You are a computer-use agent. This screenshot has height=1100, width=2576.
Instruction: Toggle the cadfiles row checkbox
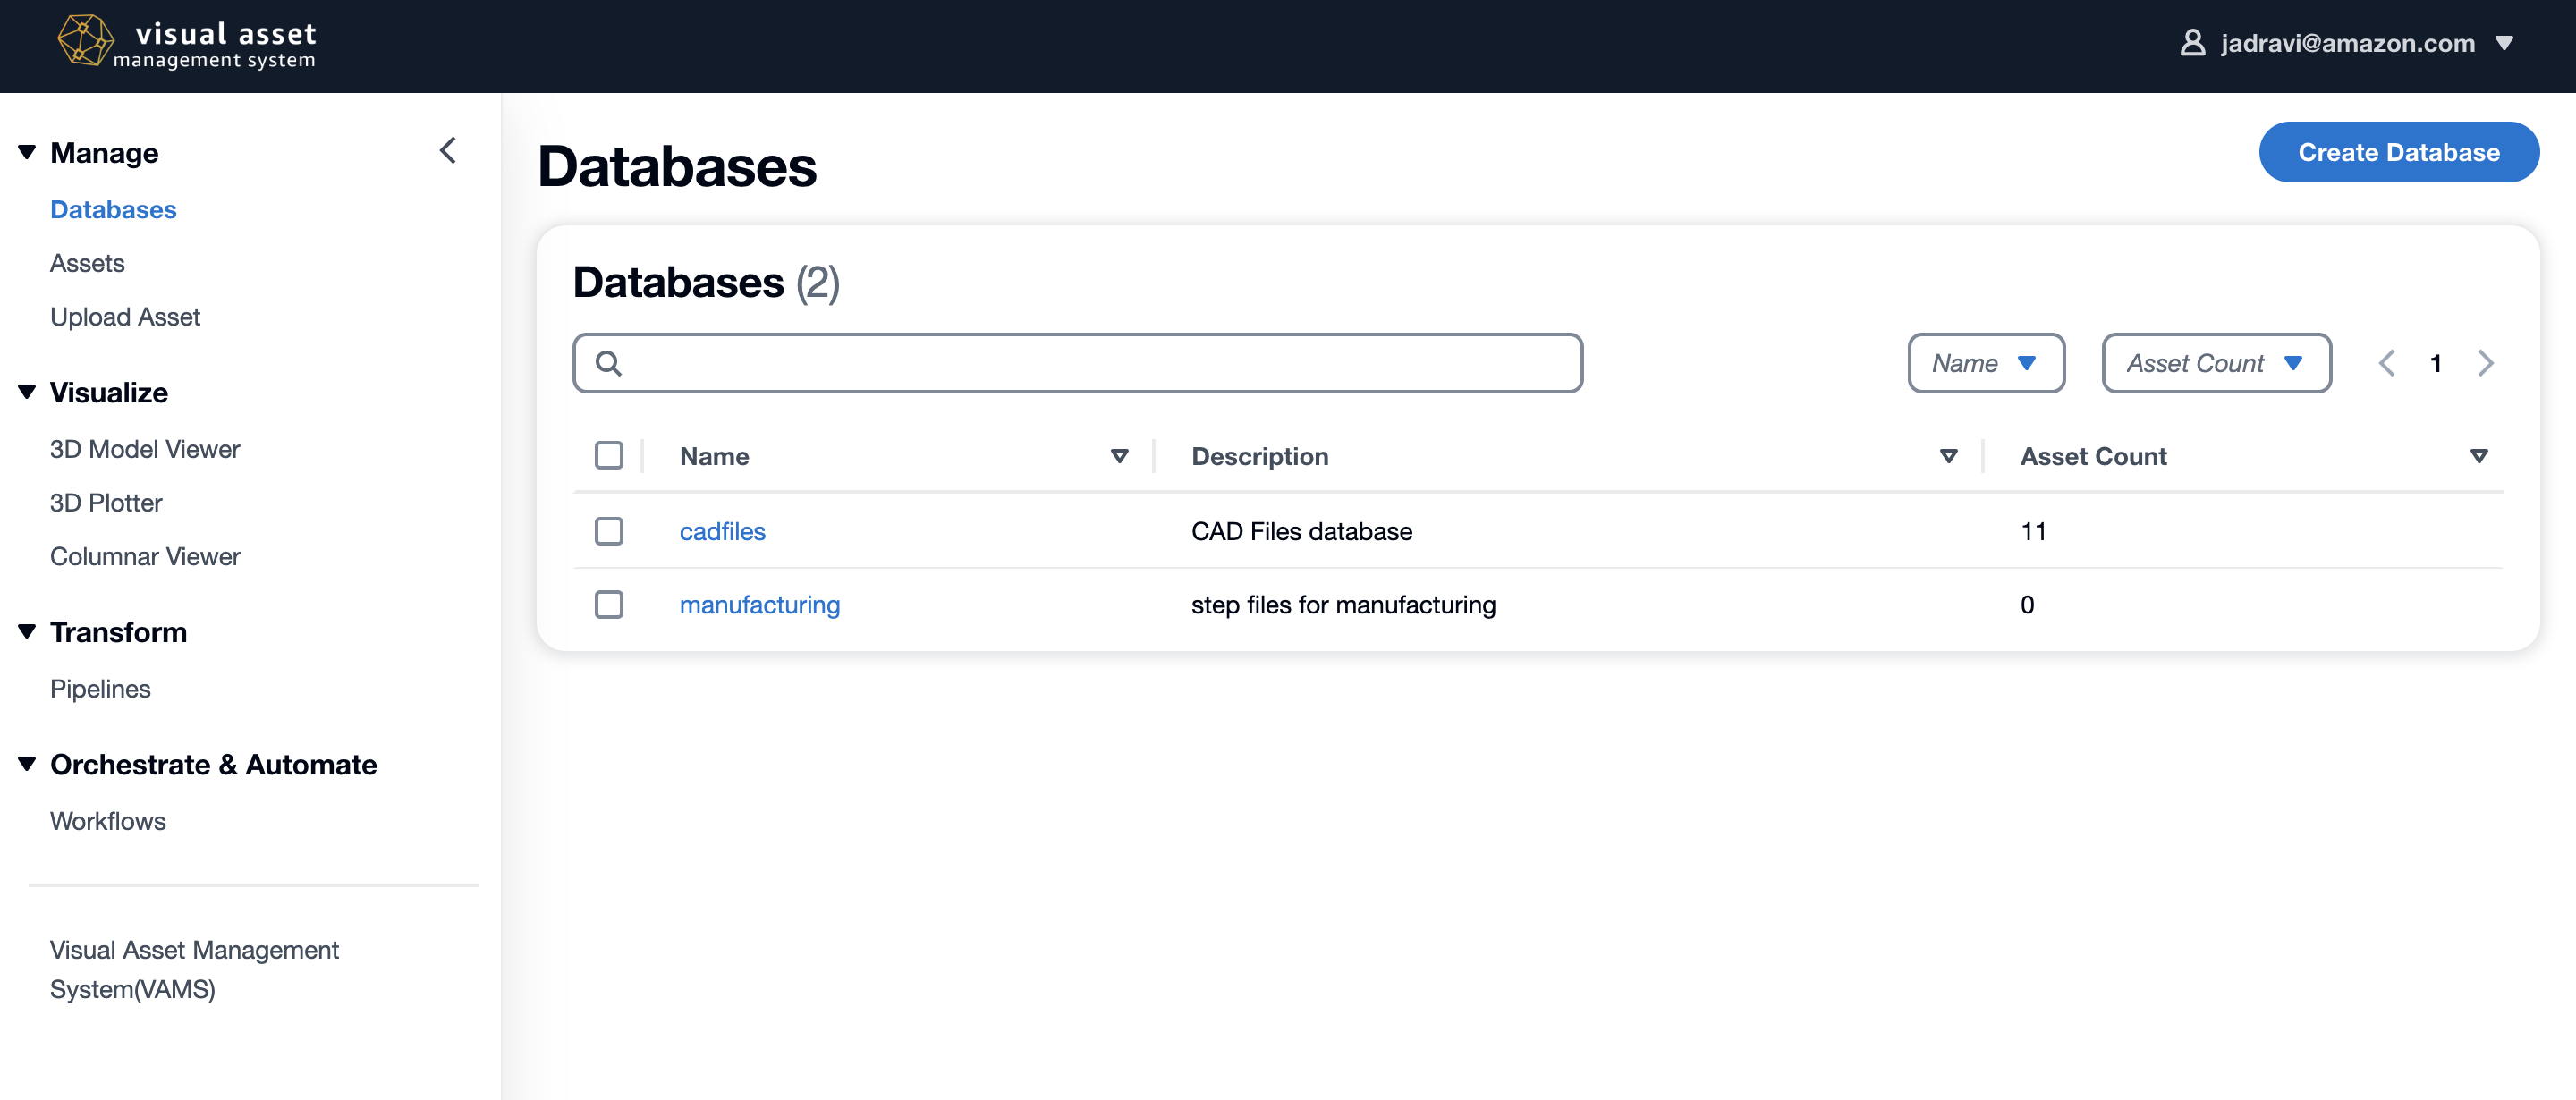609,530
